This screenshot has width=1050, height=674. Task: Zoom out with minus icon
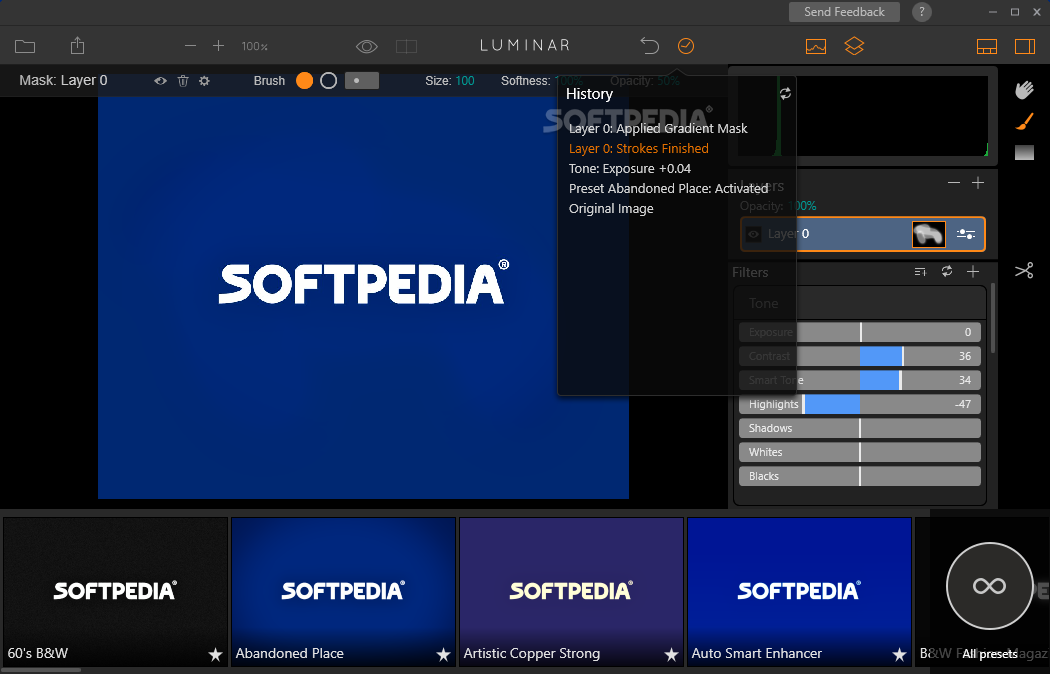pos(190,46)
